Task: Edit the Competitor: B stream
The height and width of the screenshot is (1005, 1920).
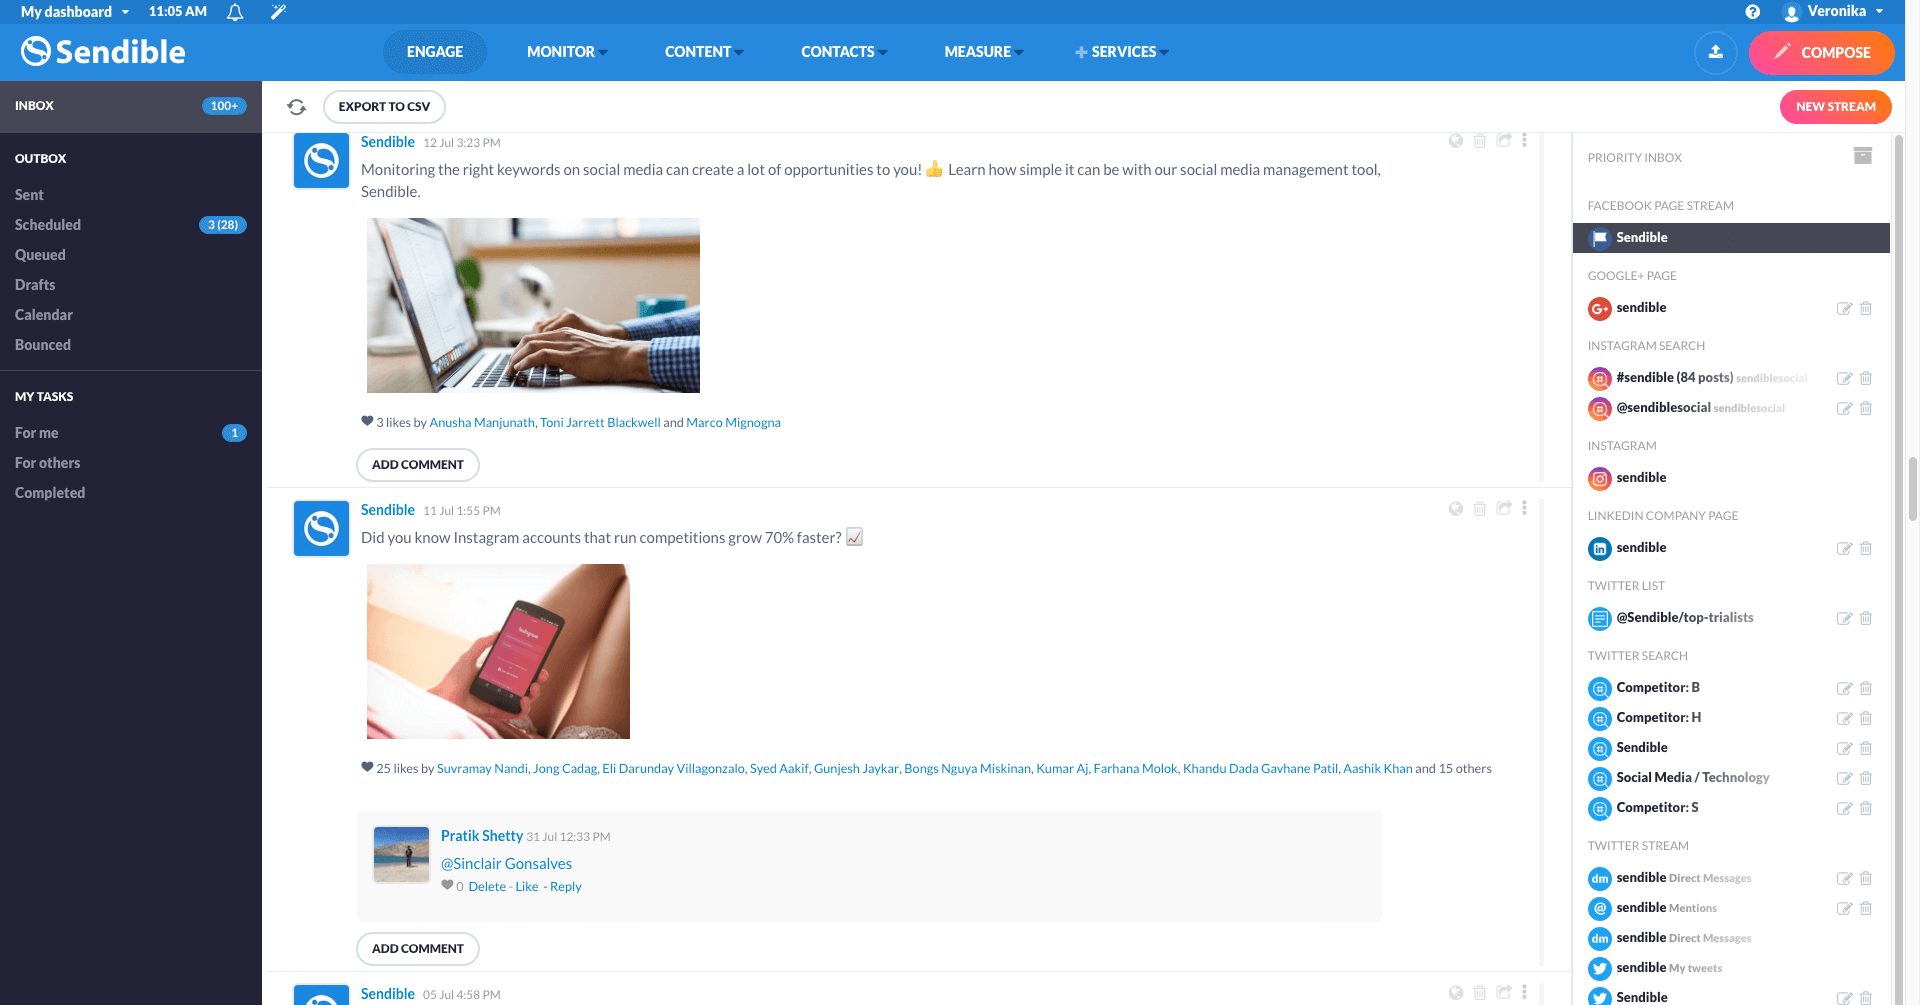Action: tap(1845, 688)
